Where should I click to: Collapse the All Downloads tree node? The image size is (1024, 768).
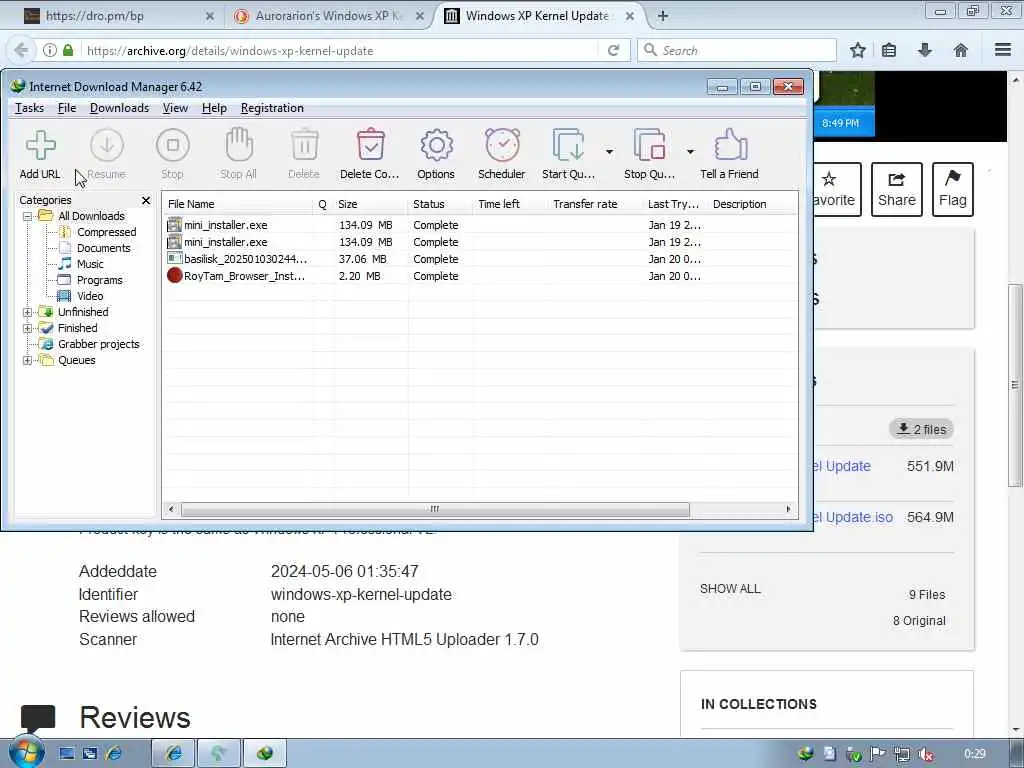click(x=27, y=216)
